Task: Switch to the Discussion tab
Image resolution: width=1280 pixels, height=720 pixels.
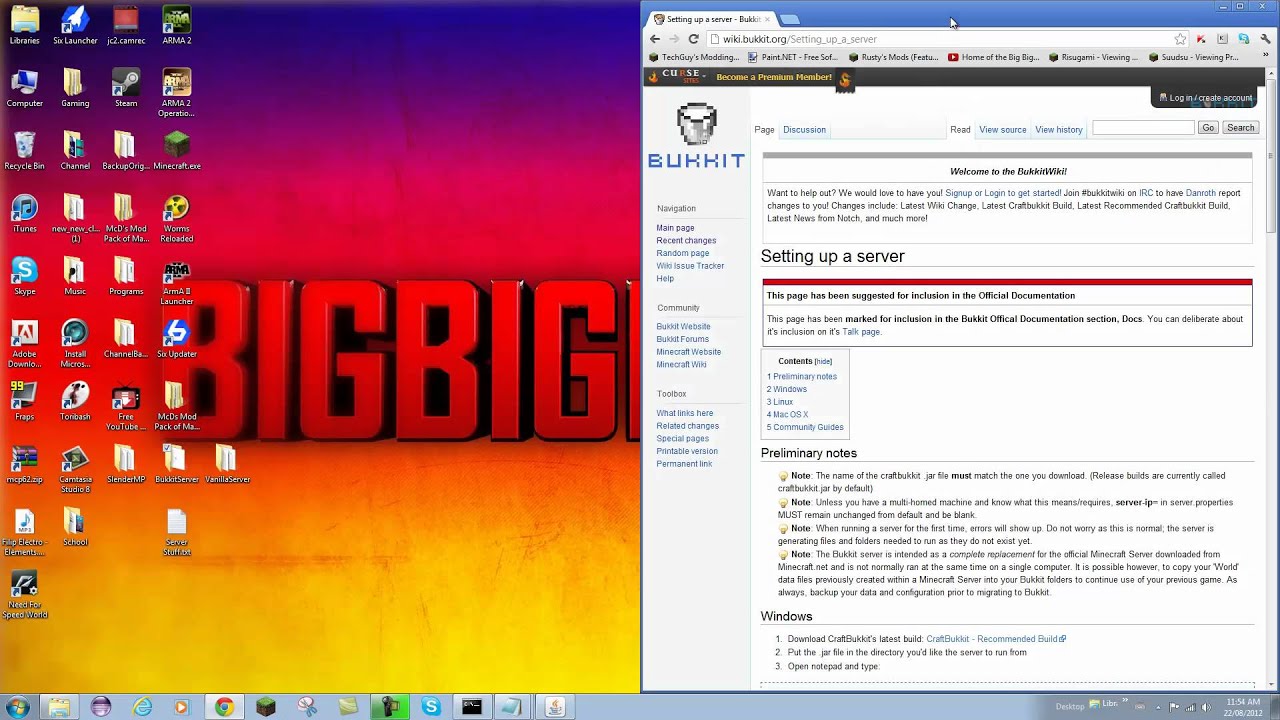Action: click(x=804, y=130)
